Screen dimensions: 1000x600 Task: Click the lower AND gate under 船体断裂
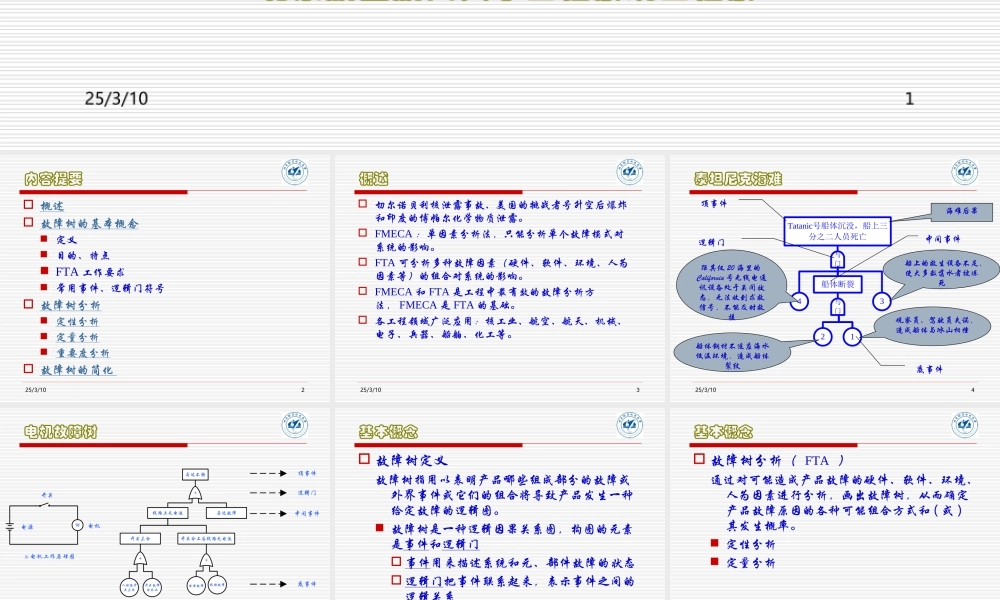pyautogui.click(x=837, y=308)
